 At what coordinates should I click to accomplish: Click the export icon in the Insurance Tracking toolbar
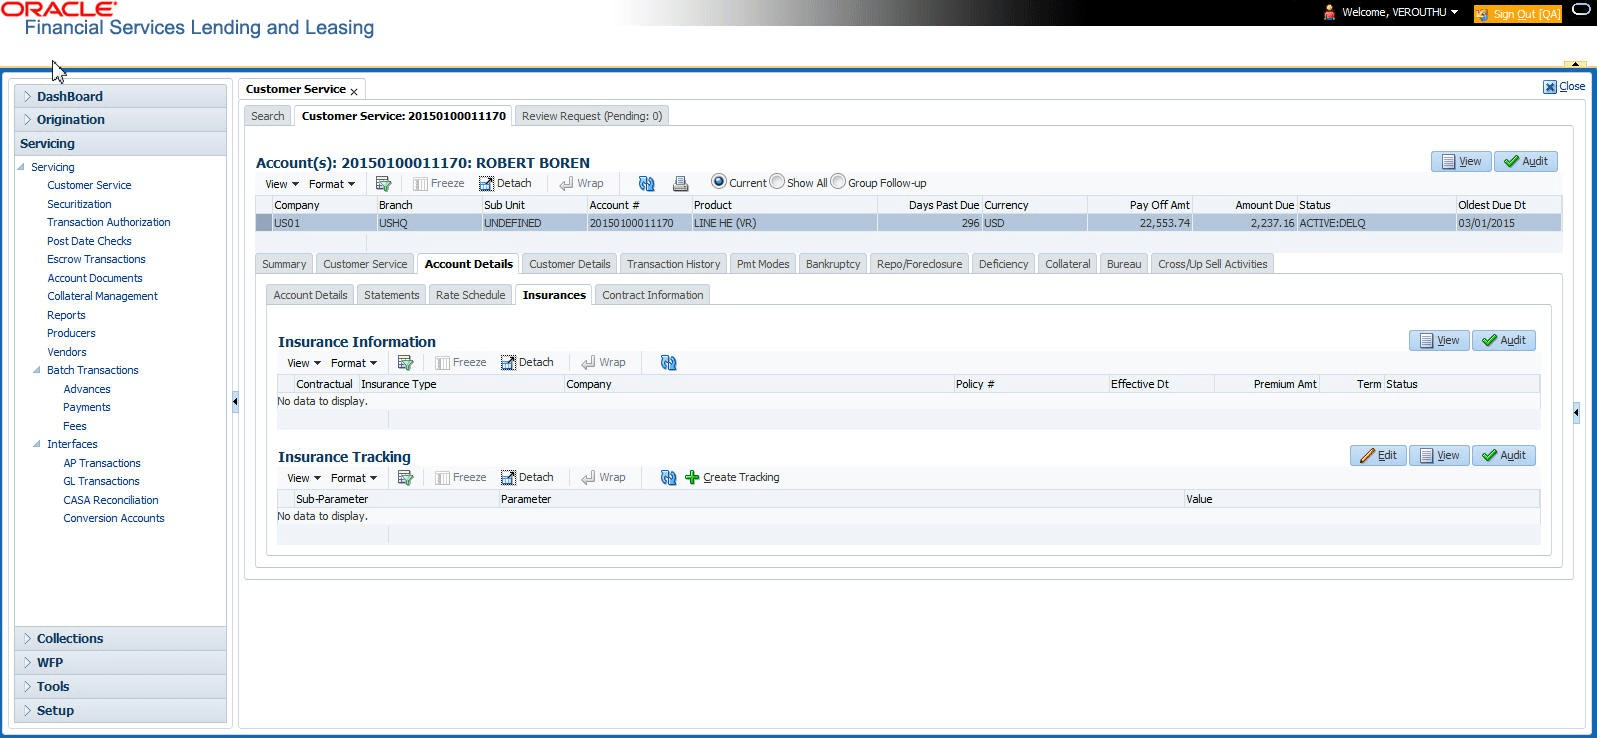(405, 478)
